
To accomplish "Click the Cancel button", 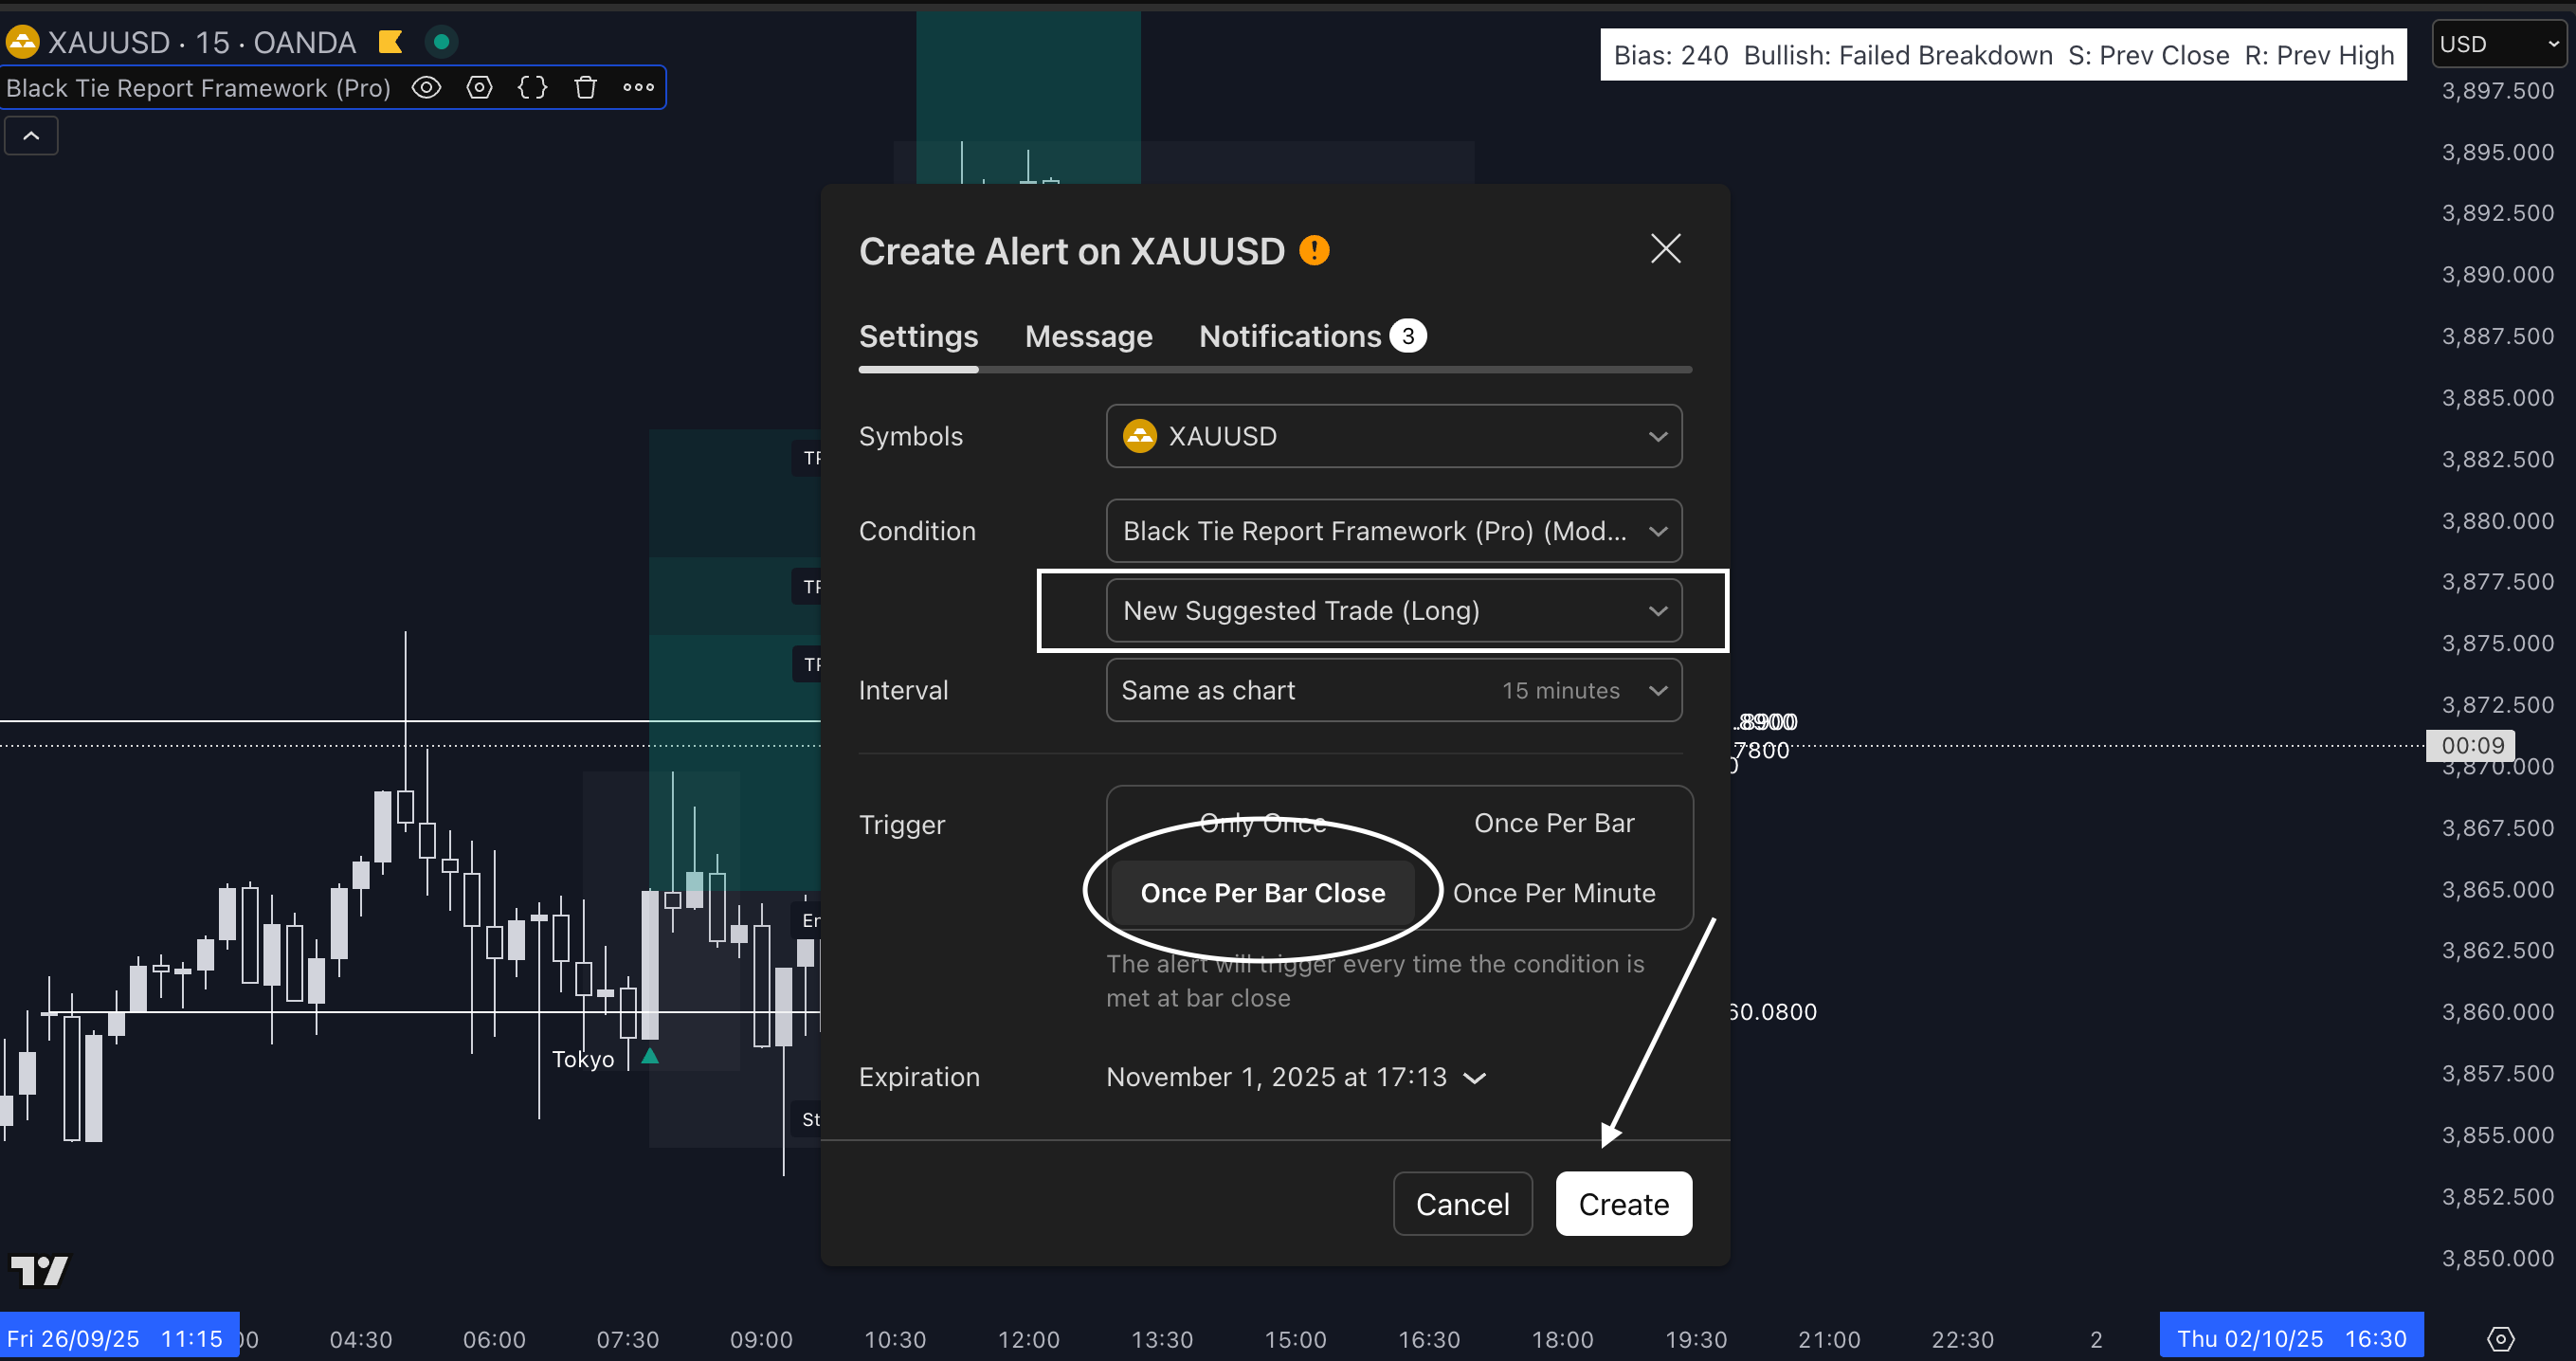I will (x=1462, y=1204).
